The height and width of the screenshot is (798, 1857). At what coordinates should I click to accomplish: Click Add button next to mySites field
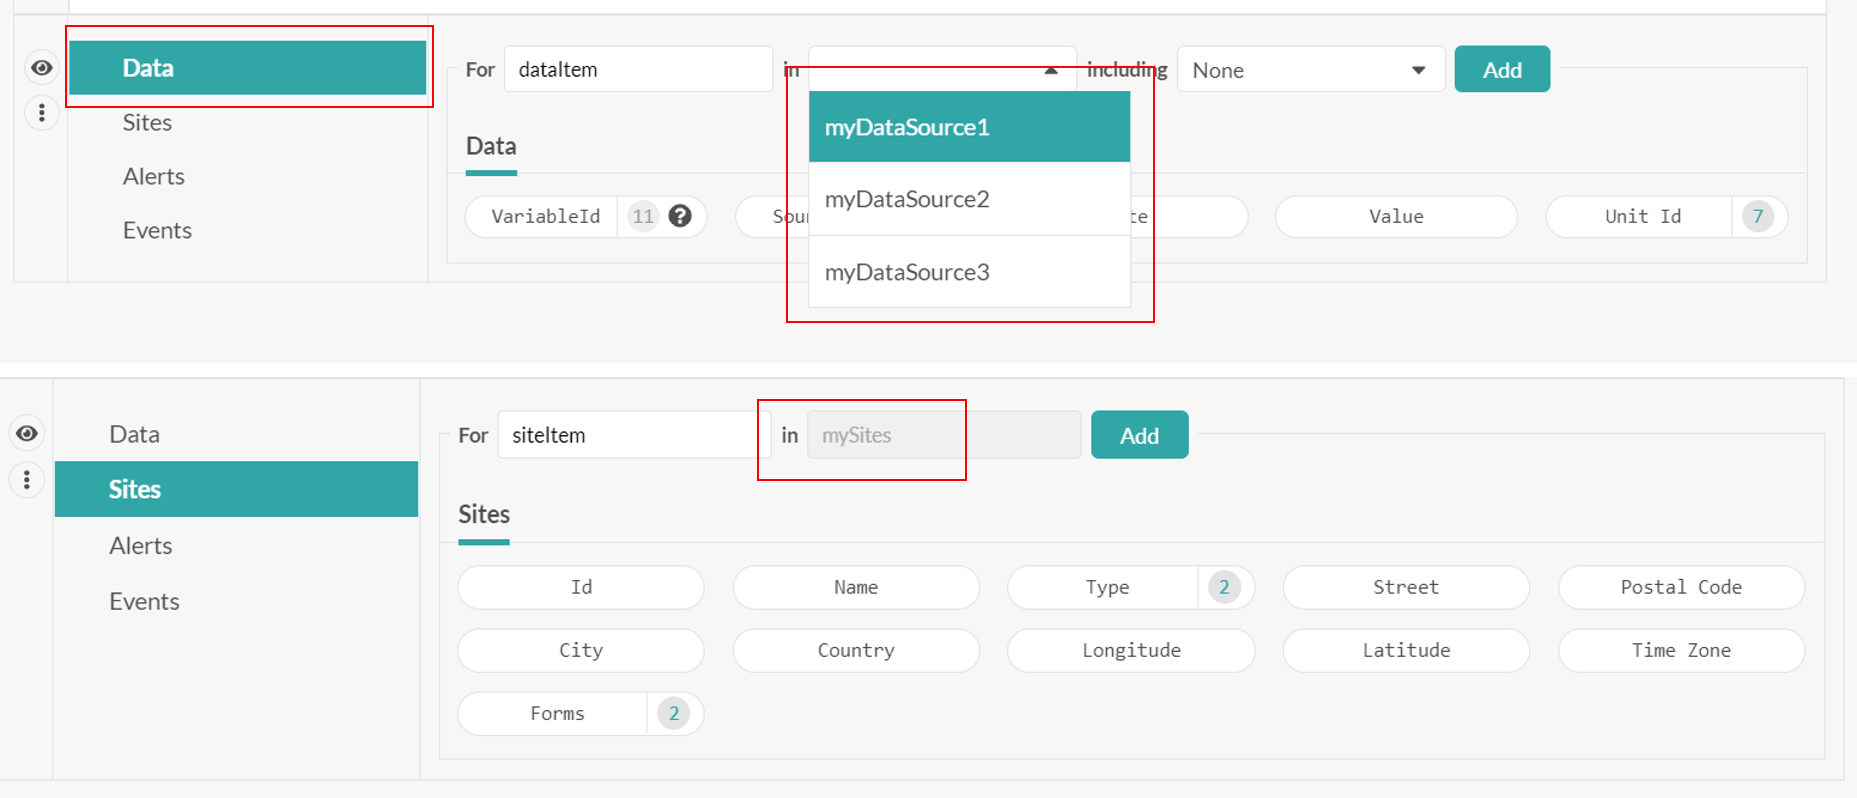point(1139,436)
